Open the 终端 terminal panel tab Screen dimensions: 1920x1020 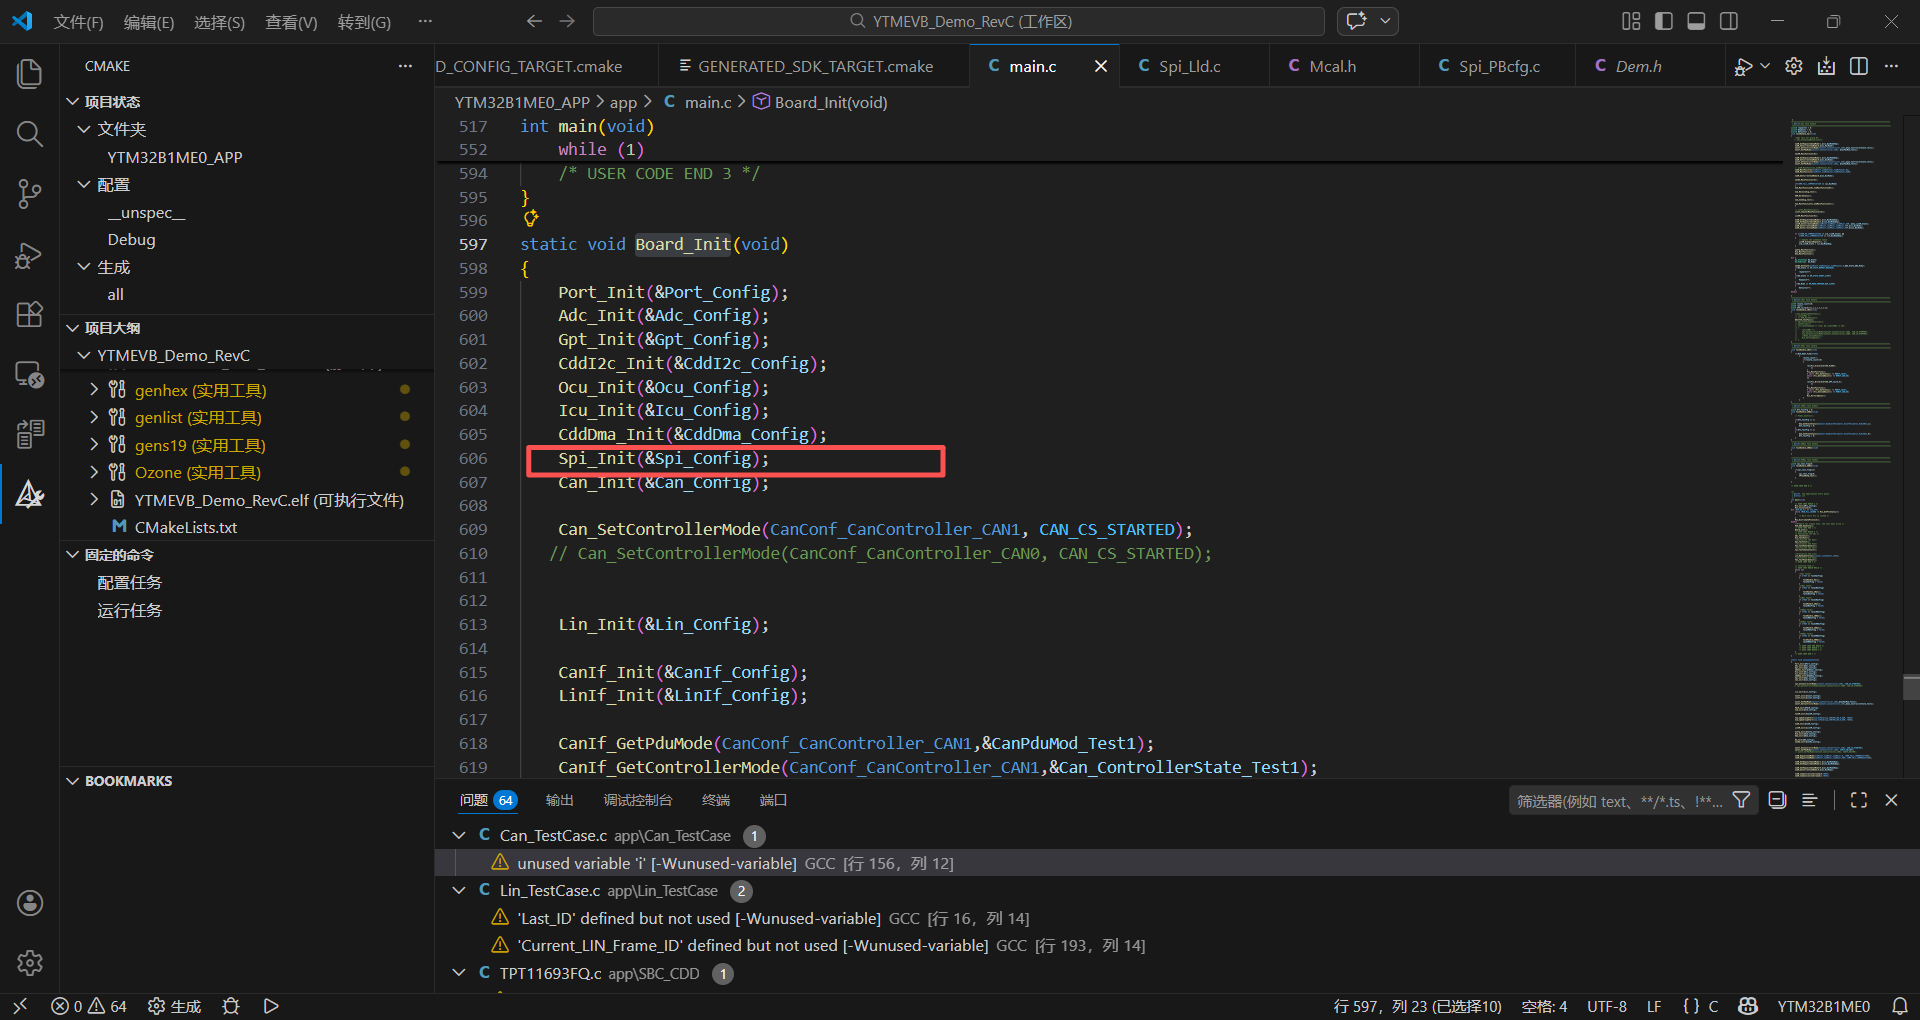click(715, 800)
